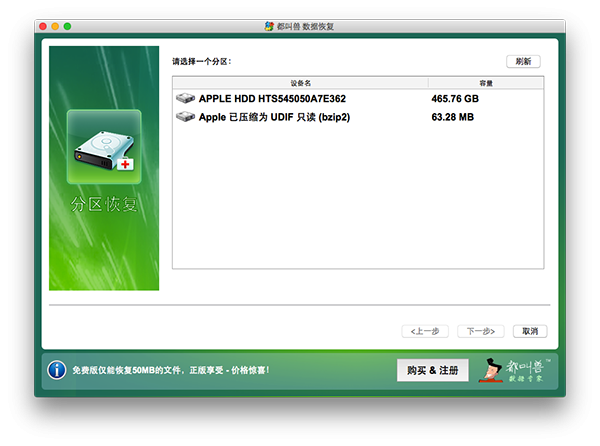
Task: Click the 分区恢复 hard drive icon
Action: click(104, 147)
